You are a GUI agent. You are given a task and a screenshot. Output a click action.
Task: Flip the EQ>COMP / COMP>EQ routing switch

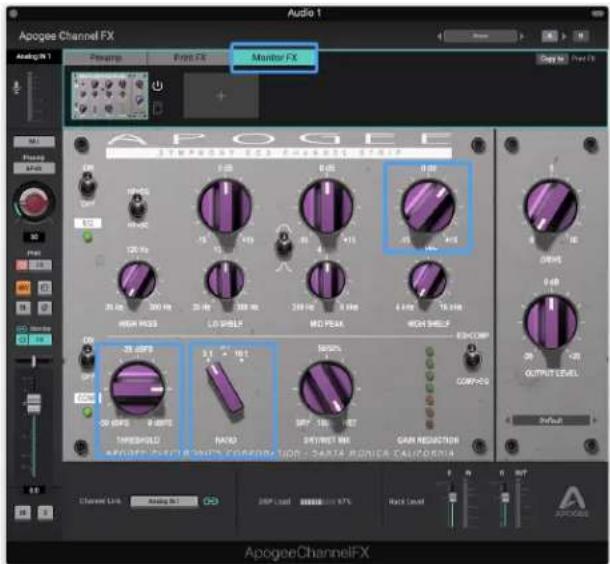point(472,358)
